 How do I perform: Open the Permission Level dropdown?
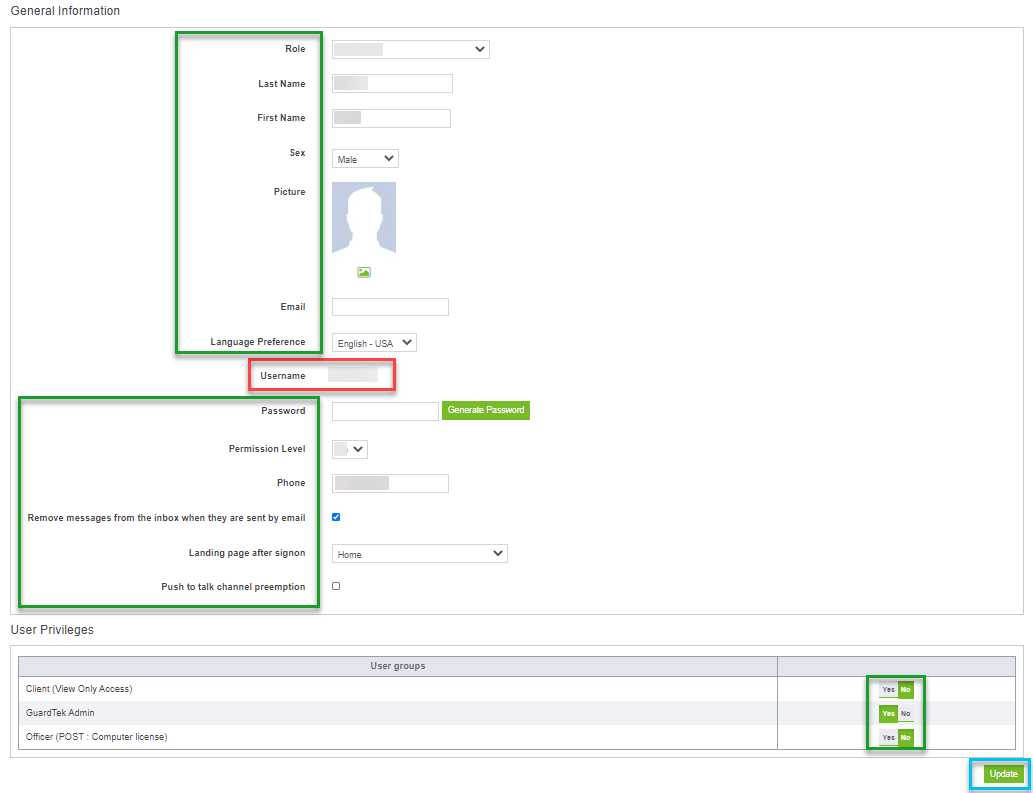[x=350, y=449]
